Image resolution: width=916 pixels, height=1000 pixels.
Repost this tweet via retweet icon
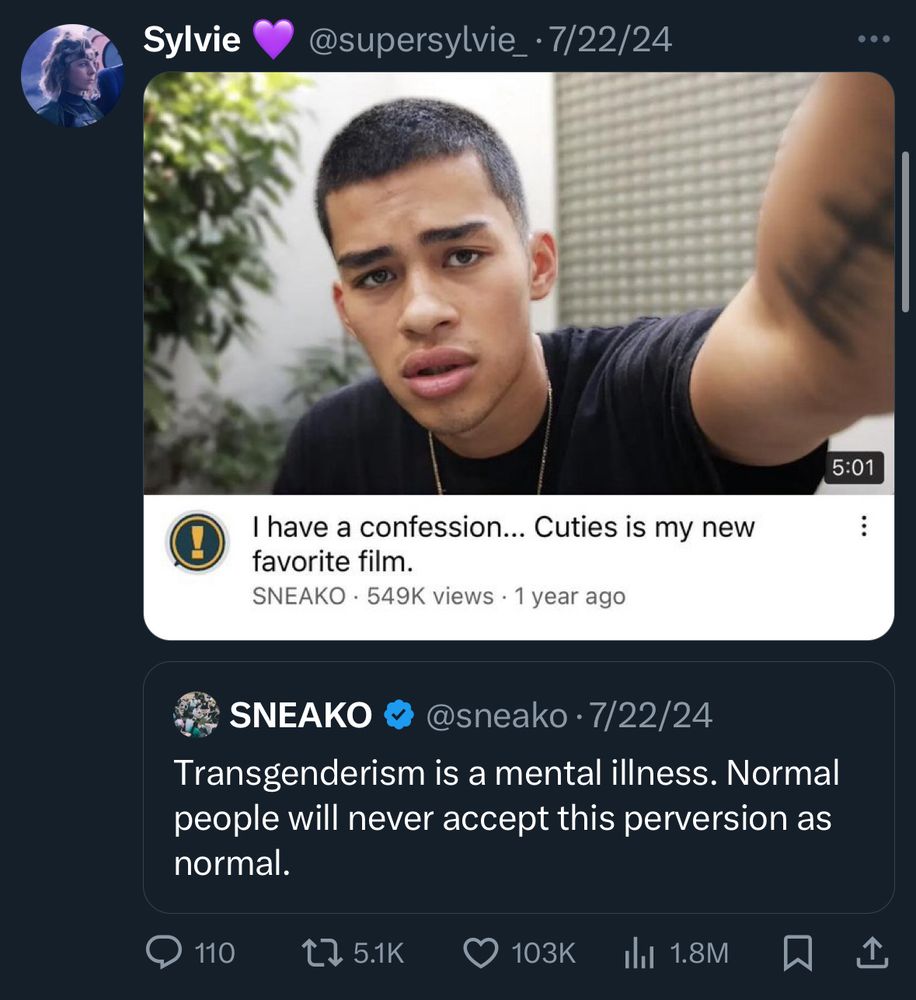pyautogui.click(x=322, y=952)
